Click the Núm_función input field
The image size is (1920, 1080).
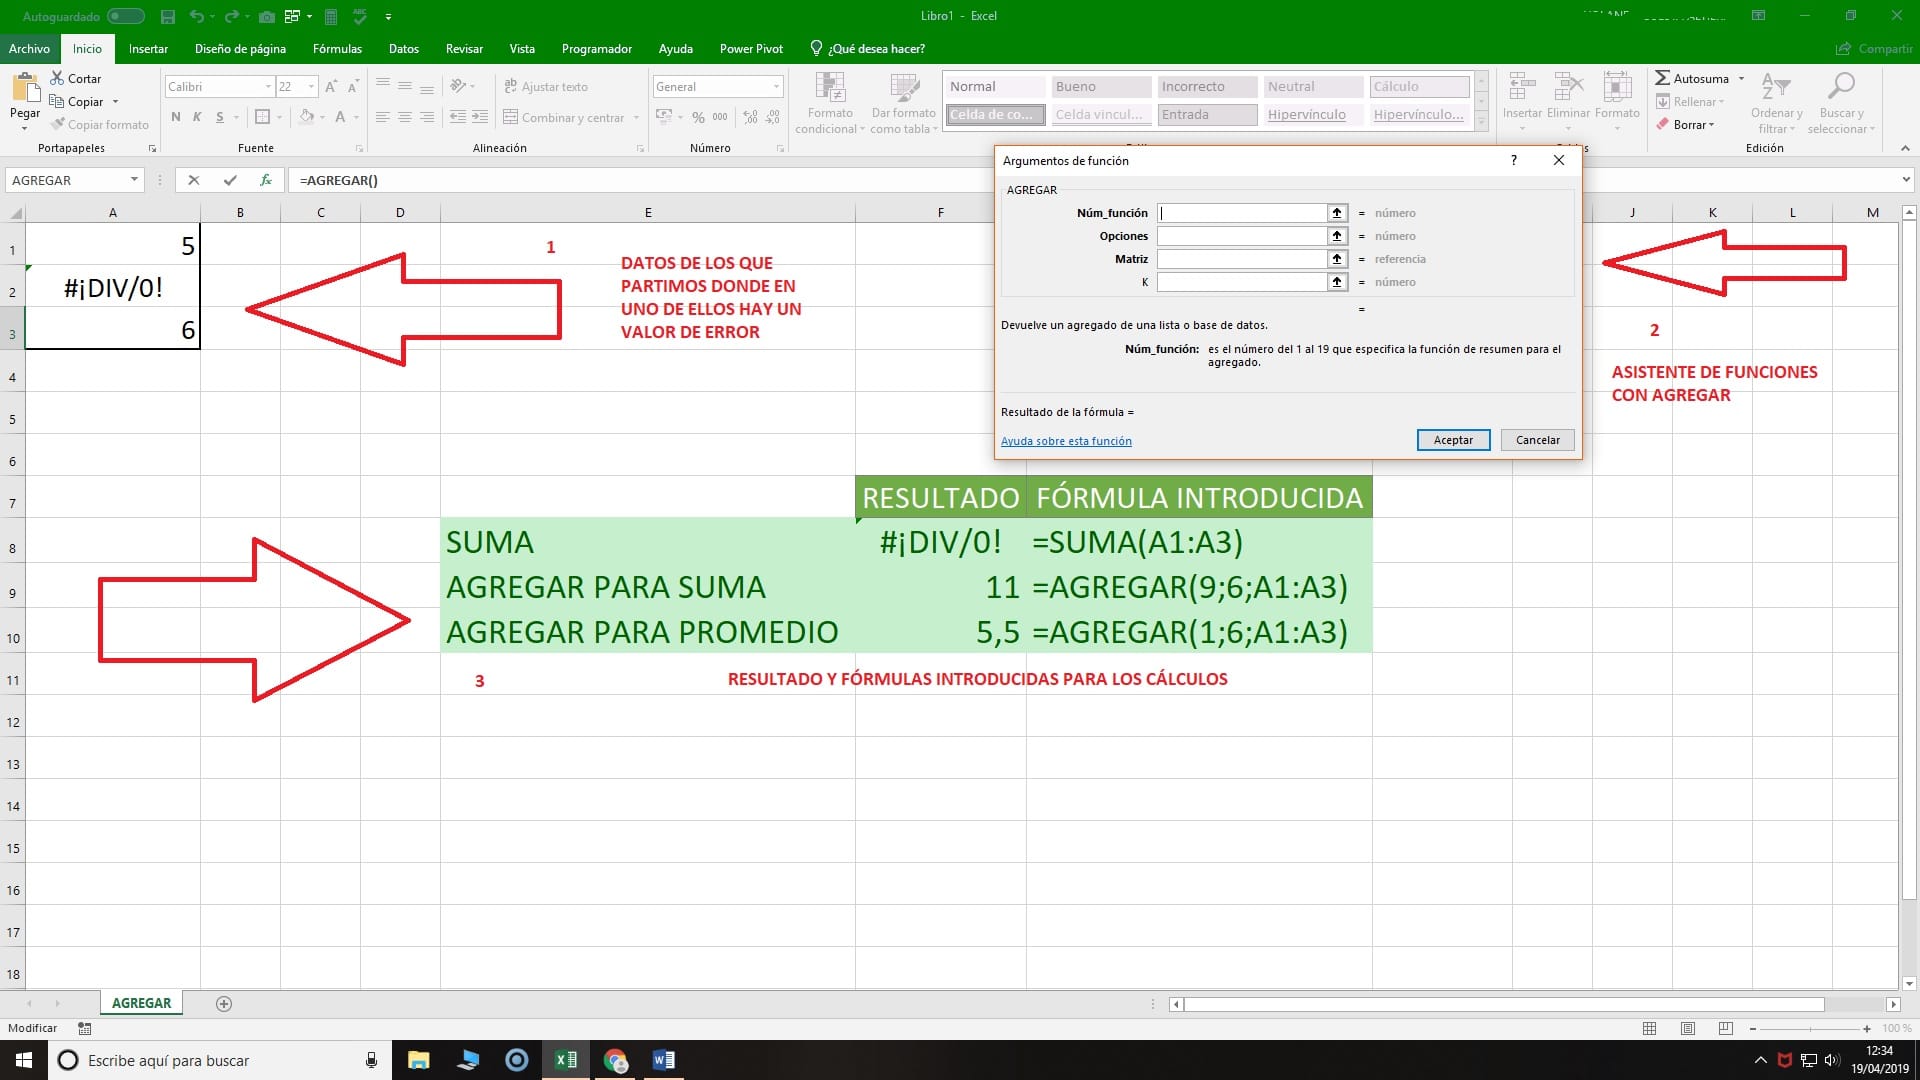click(1242, 213)
